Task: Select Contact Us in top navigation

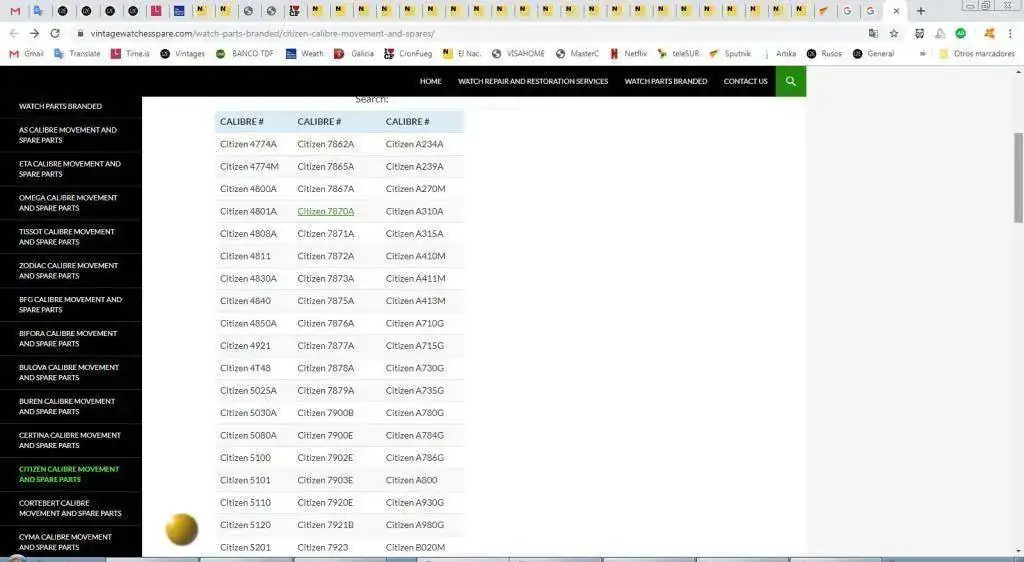Action: 745,81
